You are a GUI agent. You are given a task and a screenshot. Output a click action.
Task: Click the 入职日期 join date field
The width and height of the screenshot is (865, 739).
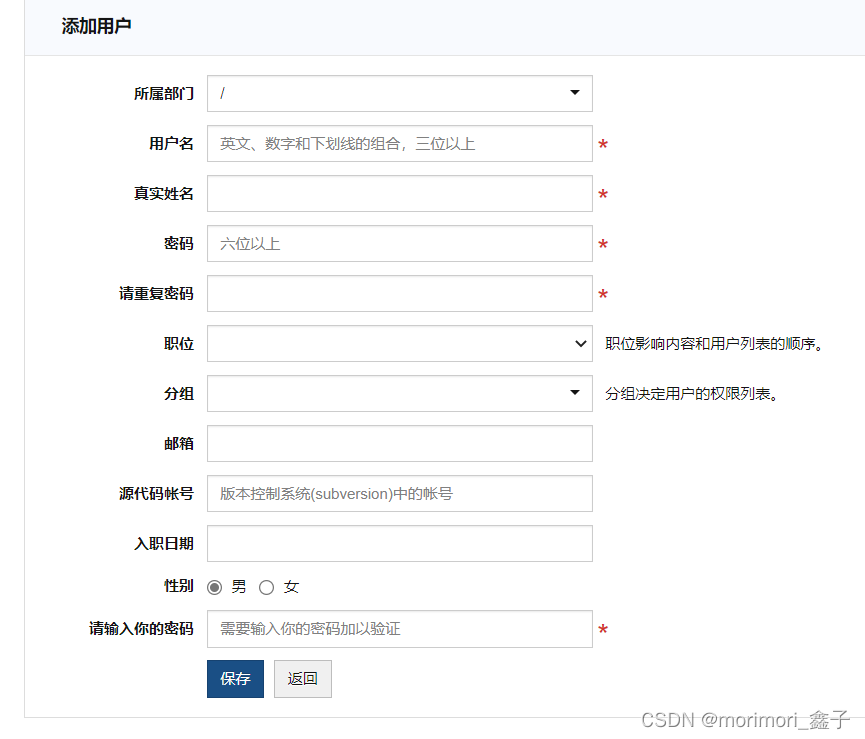click(399, 543)
